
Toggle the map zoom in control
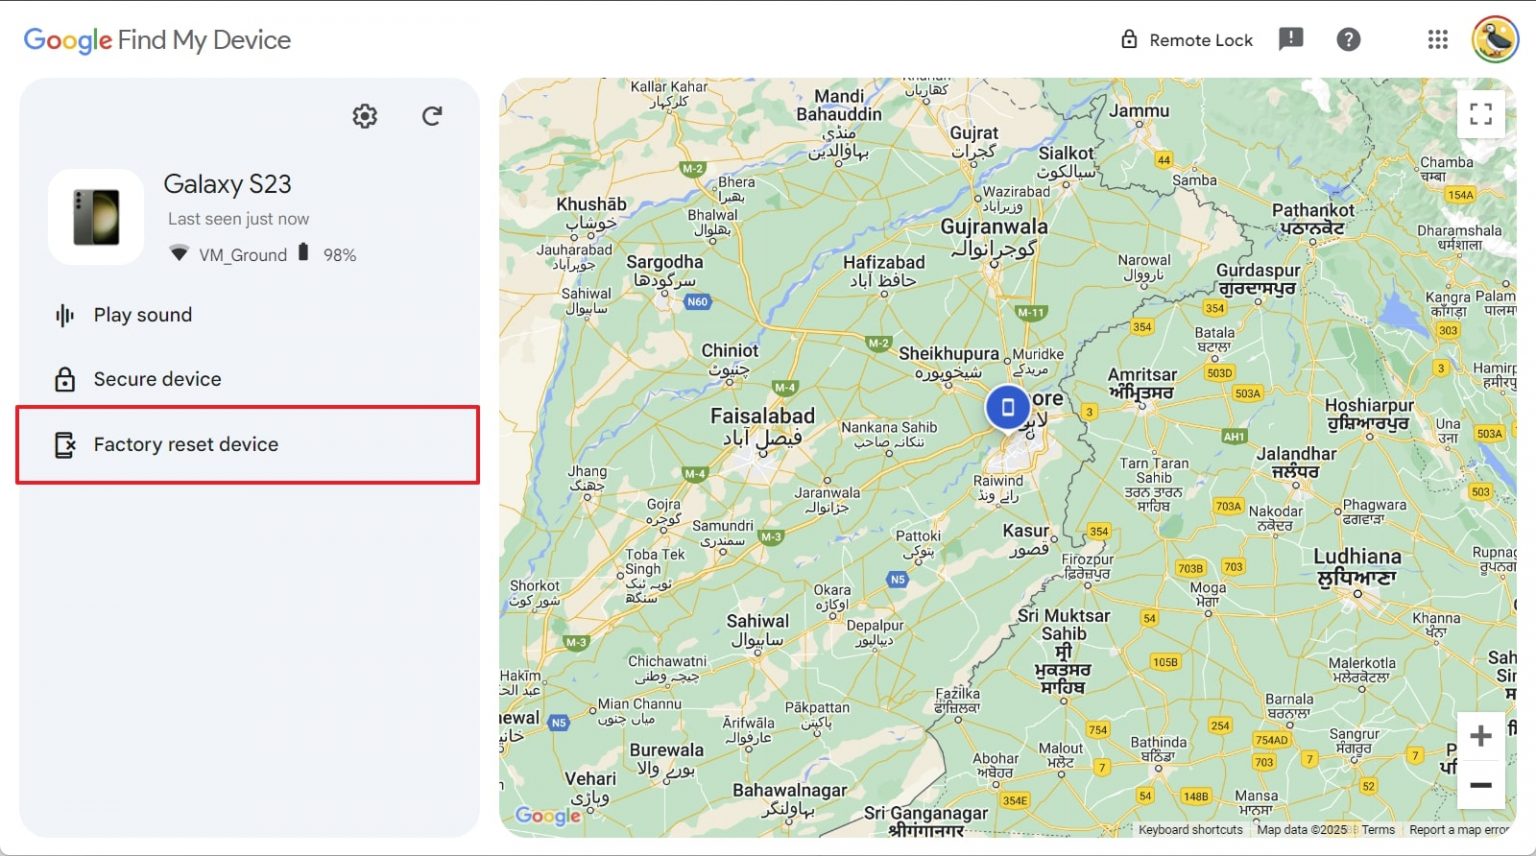tap(1481, 736)
